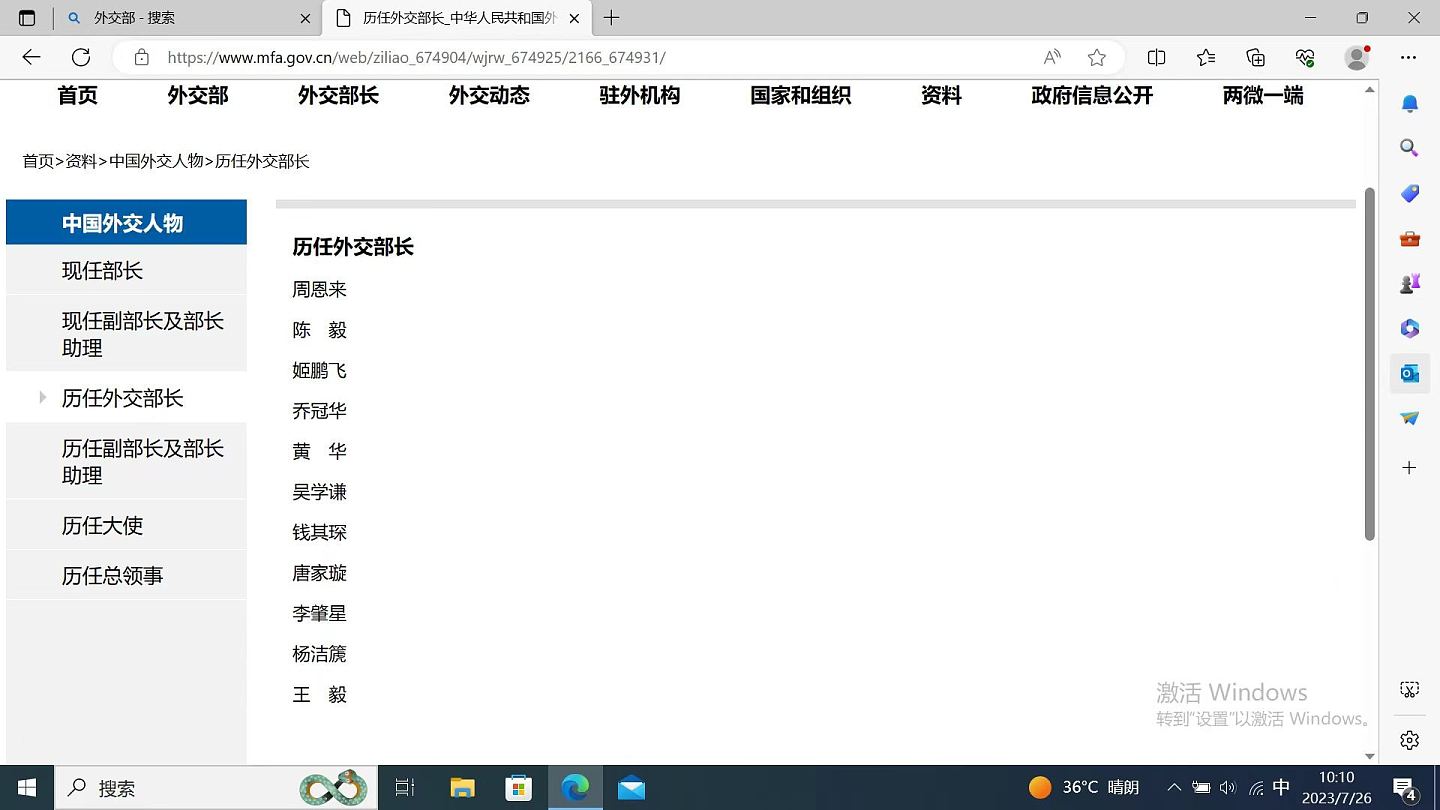
Task: Select 历任副部长及部长助理 in sidebar
Action: pos(126,462)
